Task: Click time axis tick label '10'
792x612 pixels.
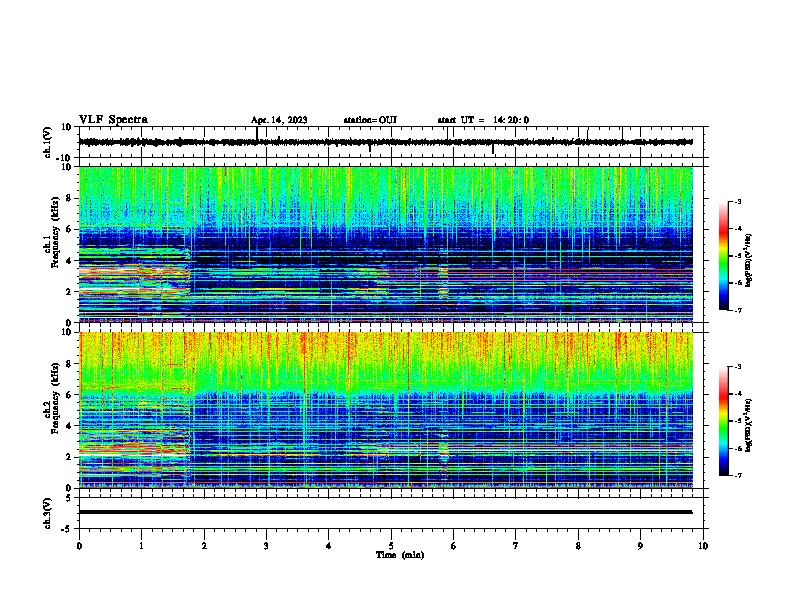Action: coord(703,546)
